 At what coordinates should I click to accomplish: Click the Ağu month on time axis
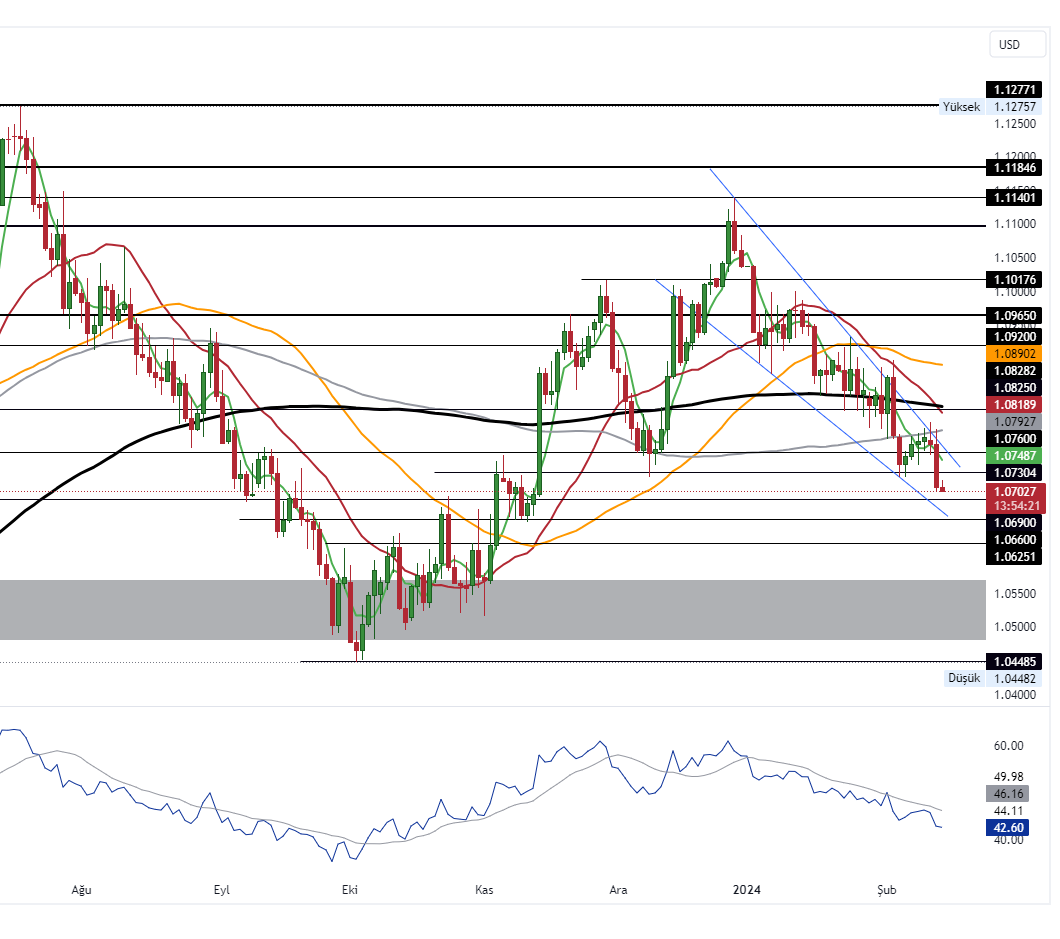click(x=81, y=890)
